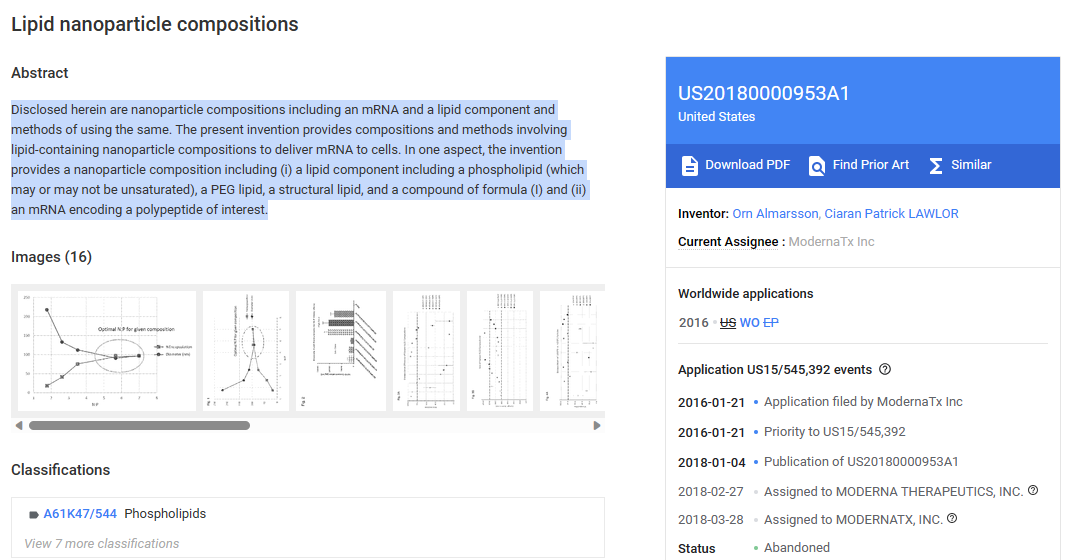The image size is (1067, 560).
Task: Open third thumbnail with bar chart
Action: pos(341,351)
